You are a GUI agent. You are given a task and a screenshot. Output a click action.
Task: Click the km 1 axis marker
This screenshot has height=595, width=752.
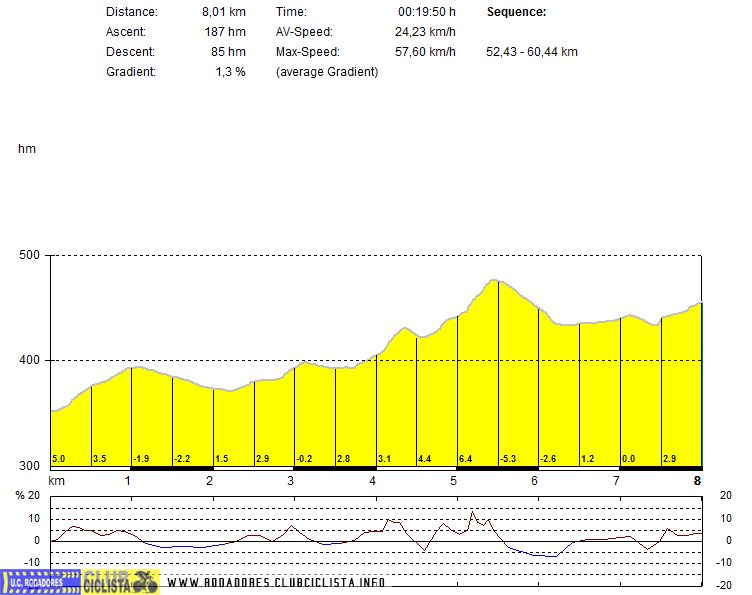pos(129,481)
